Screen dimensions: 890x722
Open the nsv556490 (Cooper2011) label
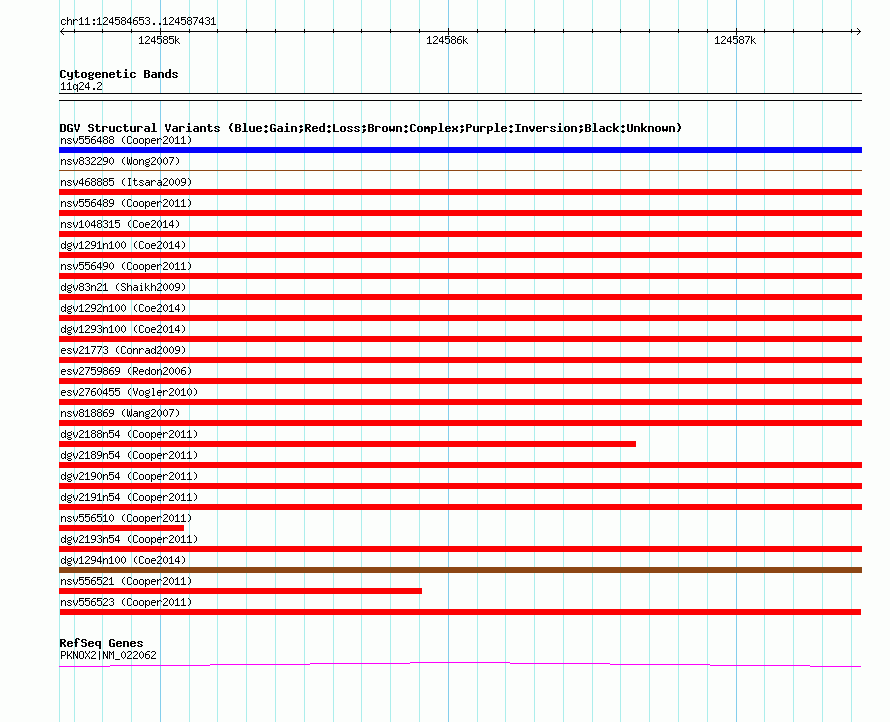tap(126, 266)
